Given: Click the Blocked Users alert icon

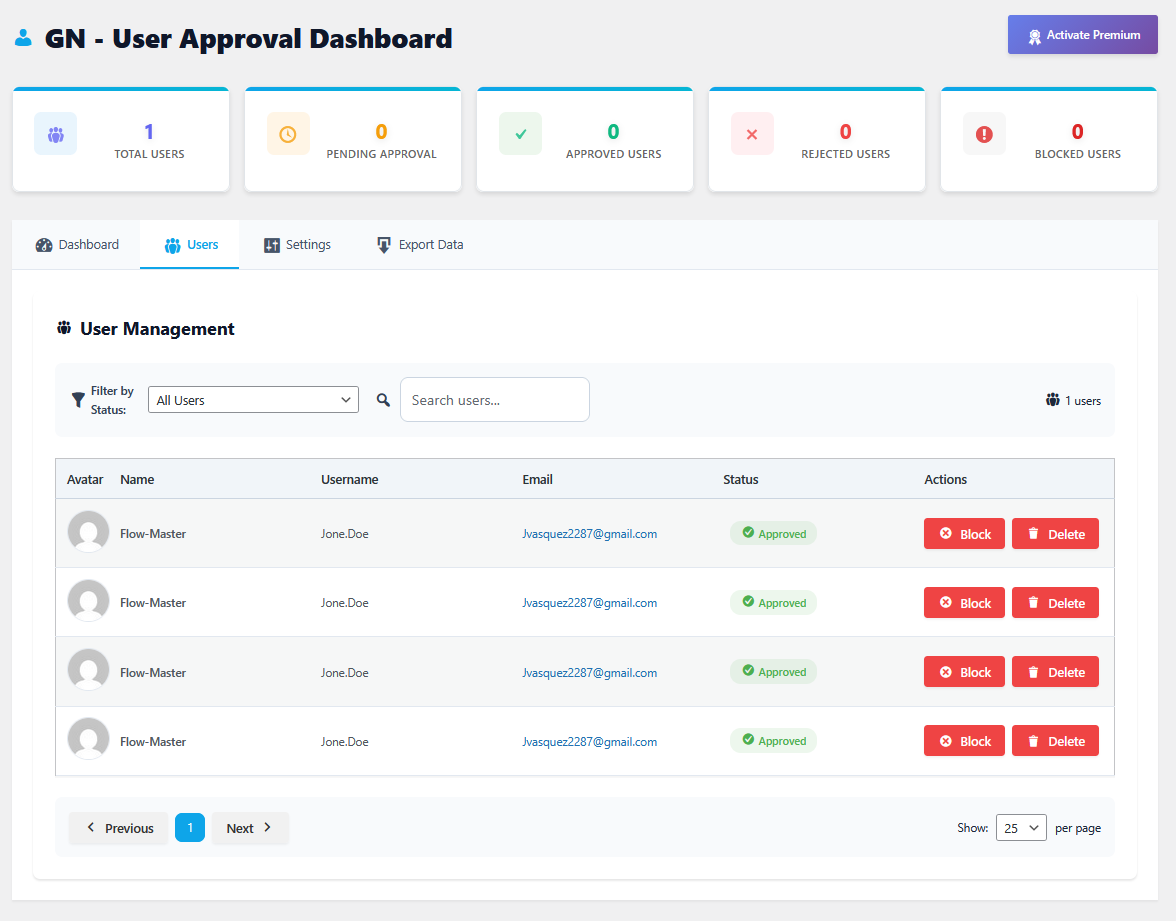Looking at the screenshot, I should 984,133.
